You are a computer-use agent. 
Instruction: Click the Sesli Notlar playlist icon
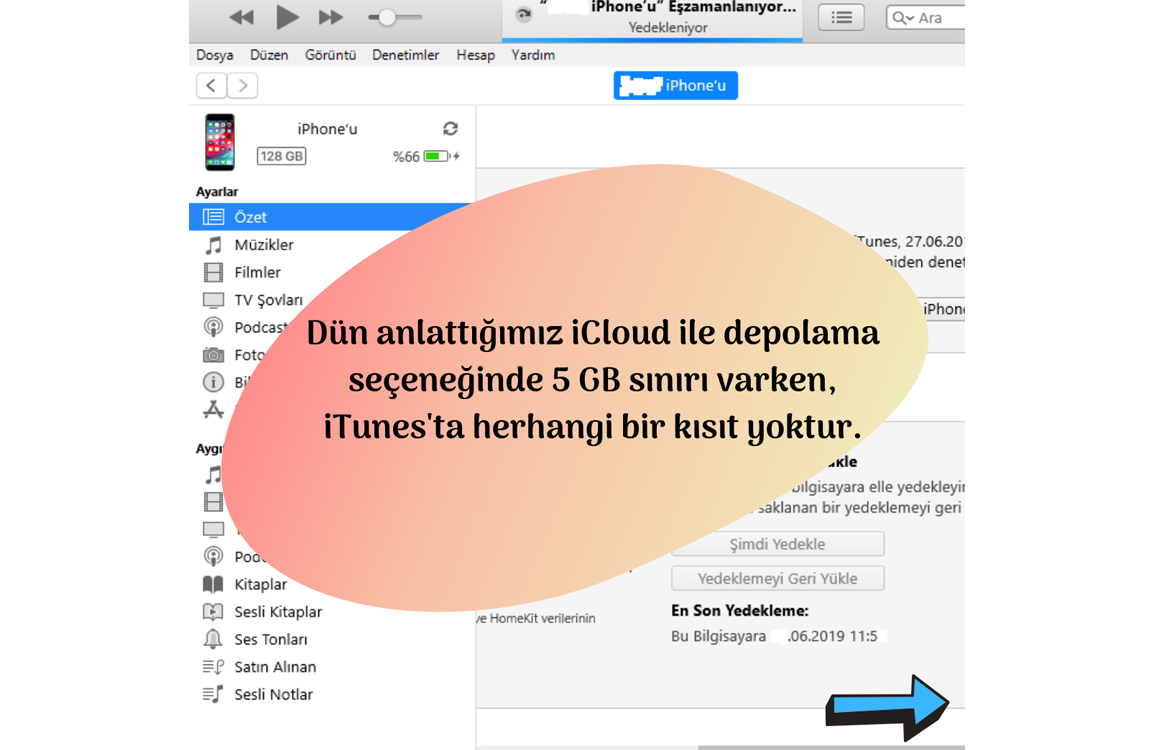(213, 695)
